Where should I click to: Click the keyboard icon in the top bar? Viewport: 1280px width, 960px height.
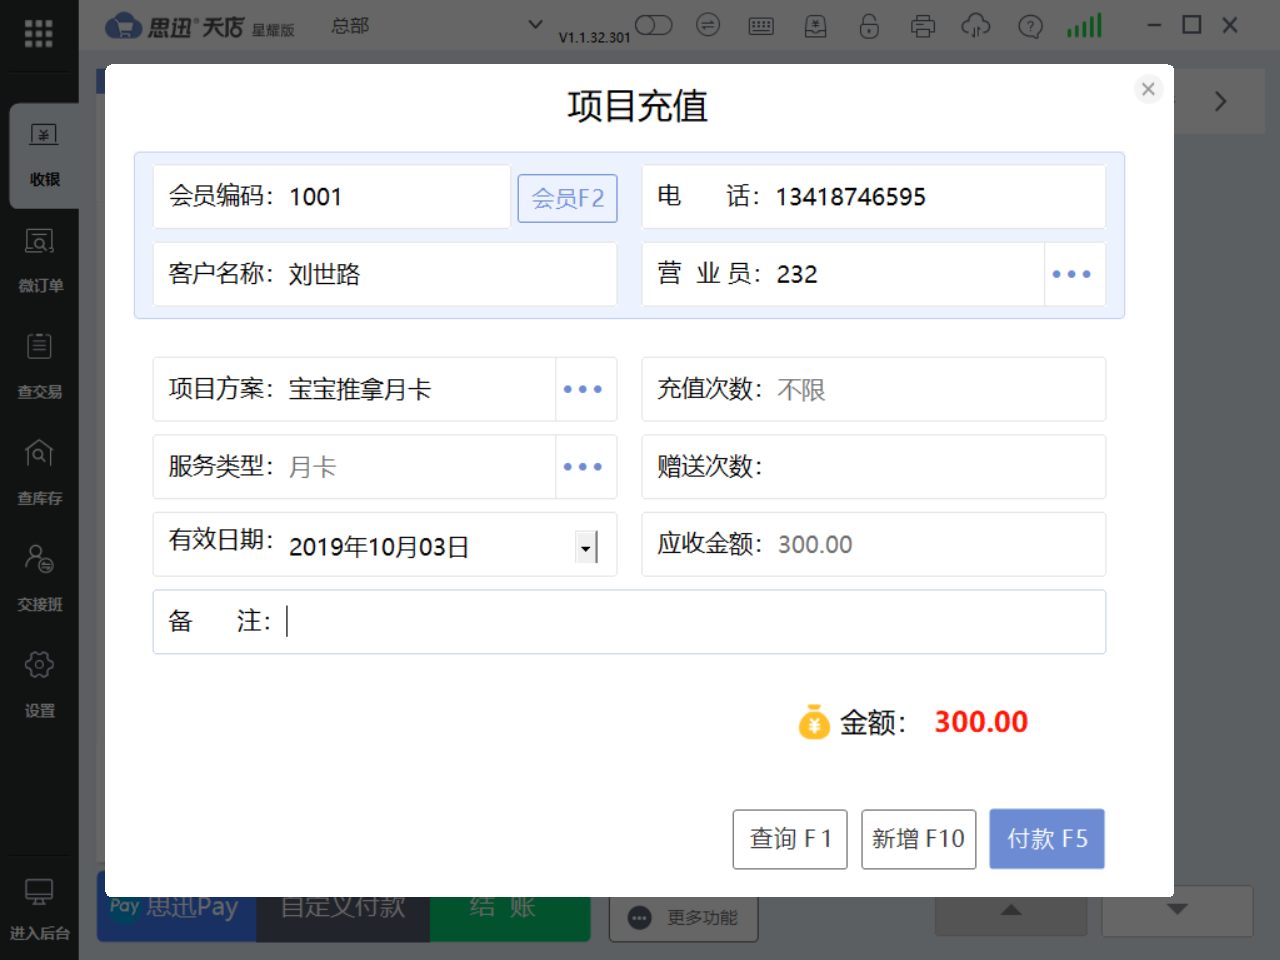(761, 25)
